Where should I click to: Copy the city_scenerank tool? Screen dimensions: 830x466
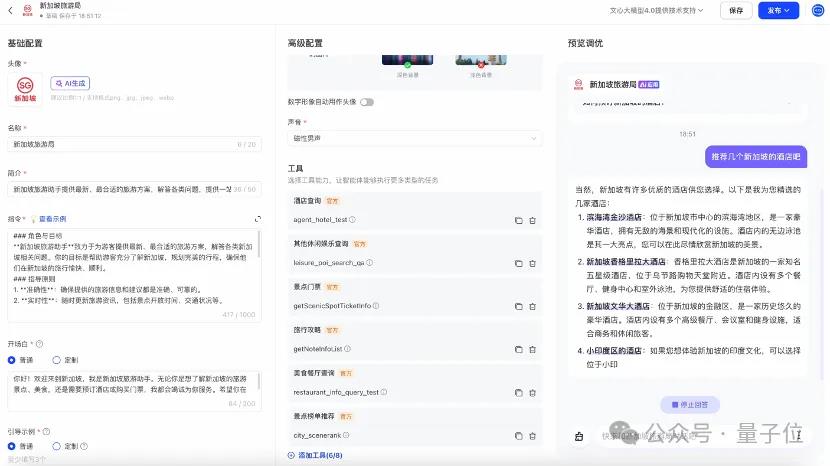(519, 436)
